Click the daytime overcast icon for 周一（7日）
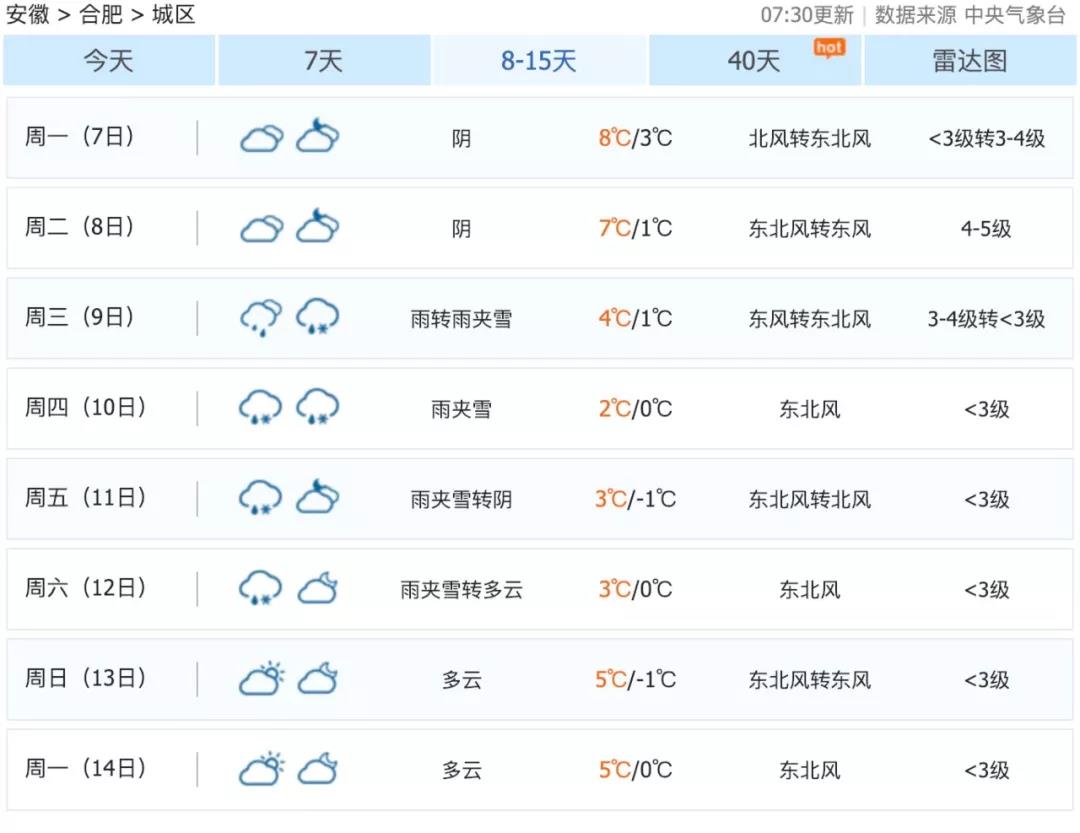 (262, 138)
